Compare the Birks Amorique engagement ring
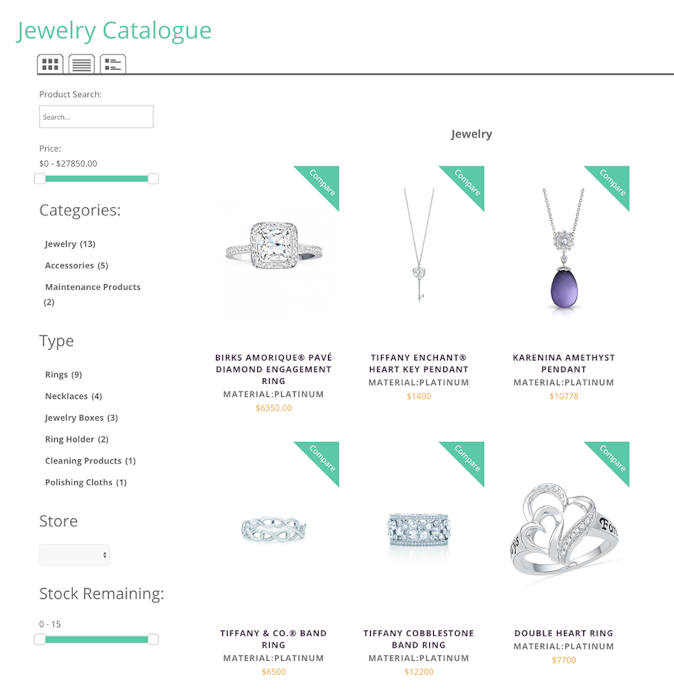Viewport: 674px width, 700px height. tap(323, 182)
